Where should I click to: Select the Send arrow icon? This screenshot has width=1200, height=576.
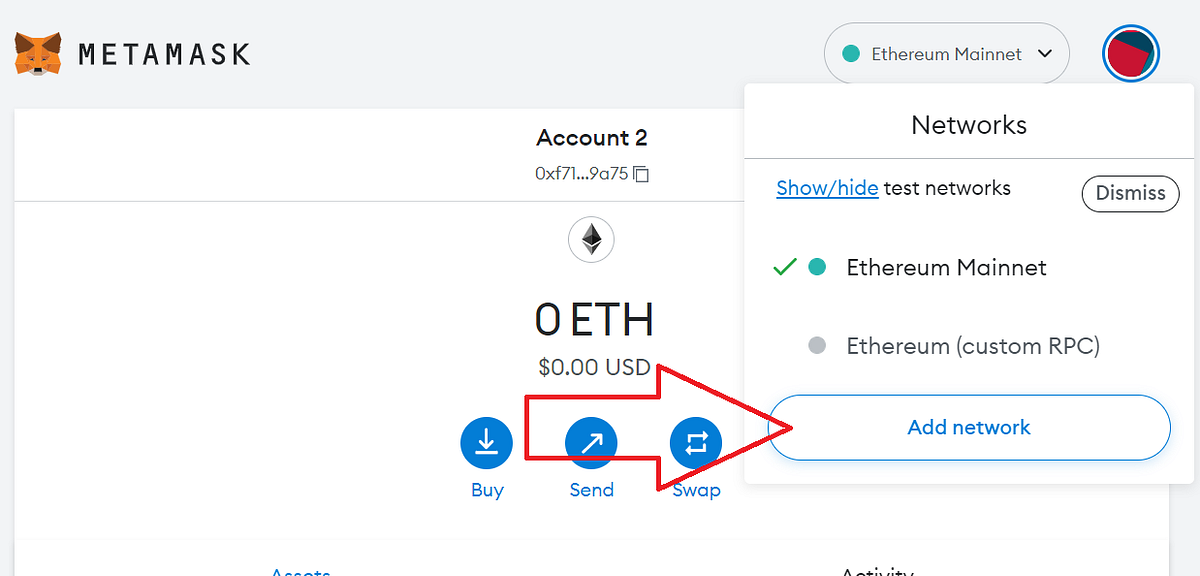coord(591,441)
